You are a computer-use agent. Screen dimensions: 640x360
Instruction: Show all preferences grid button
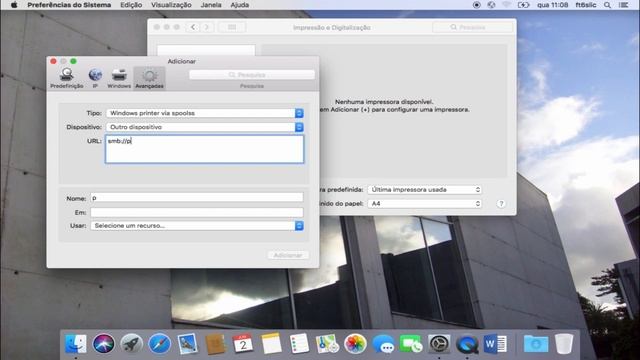(232, 27)
